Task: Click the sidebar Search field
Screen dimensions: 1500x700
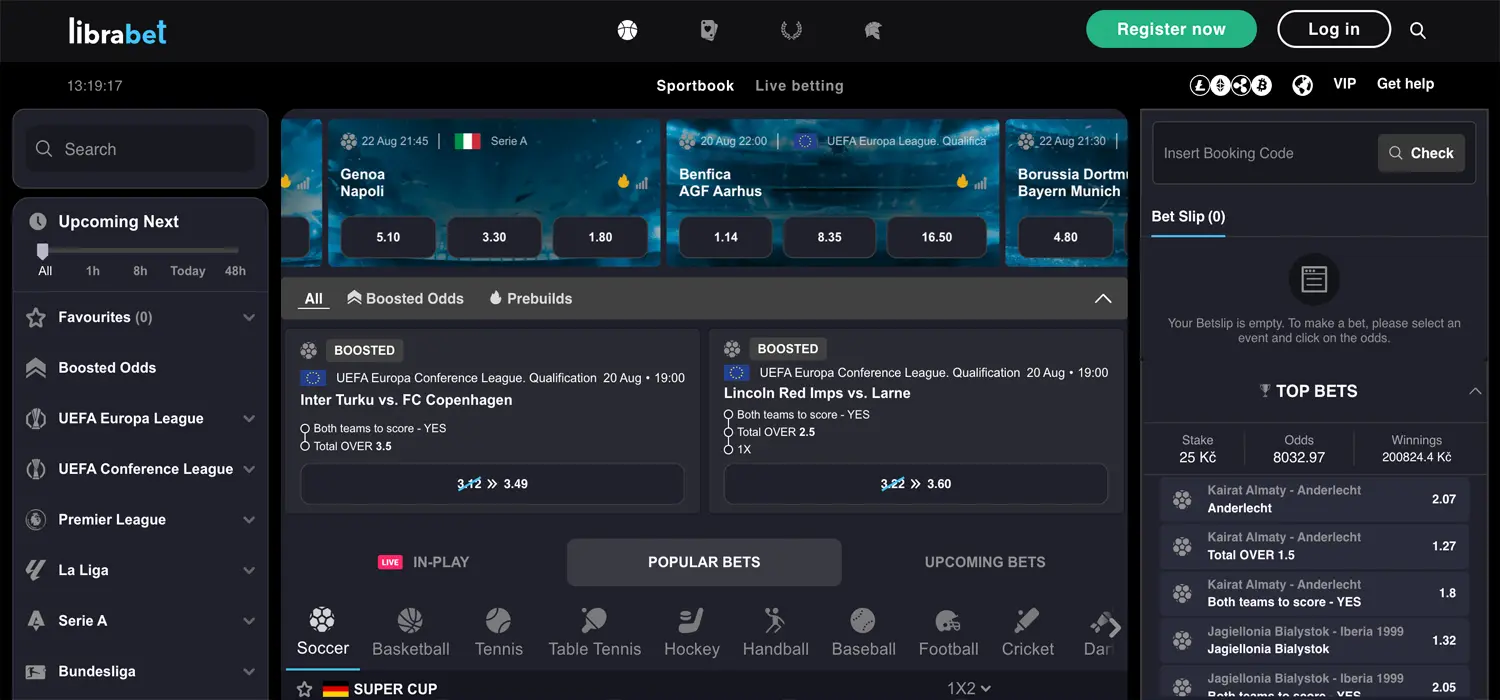Action: pos(140,149)
